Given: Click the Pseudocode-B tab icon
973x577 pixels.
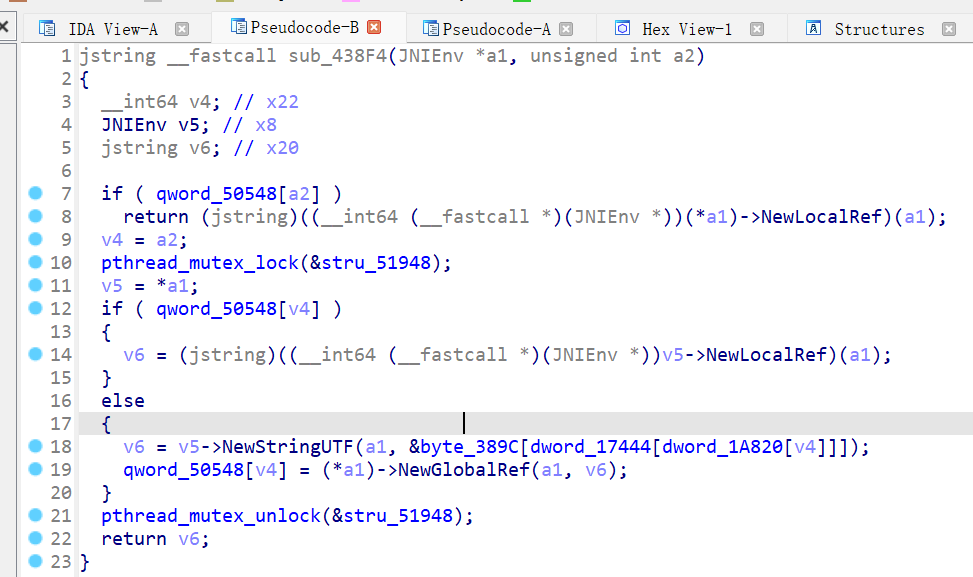Looking at the screenshot, I should (x=238, y=26).
